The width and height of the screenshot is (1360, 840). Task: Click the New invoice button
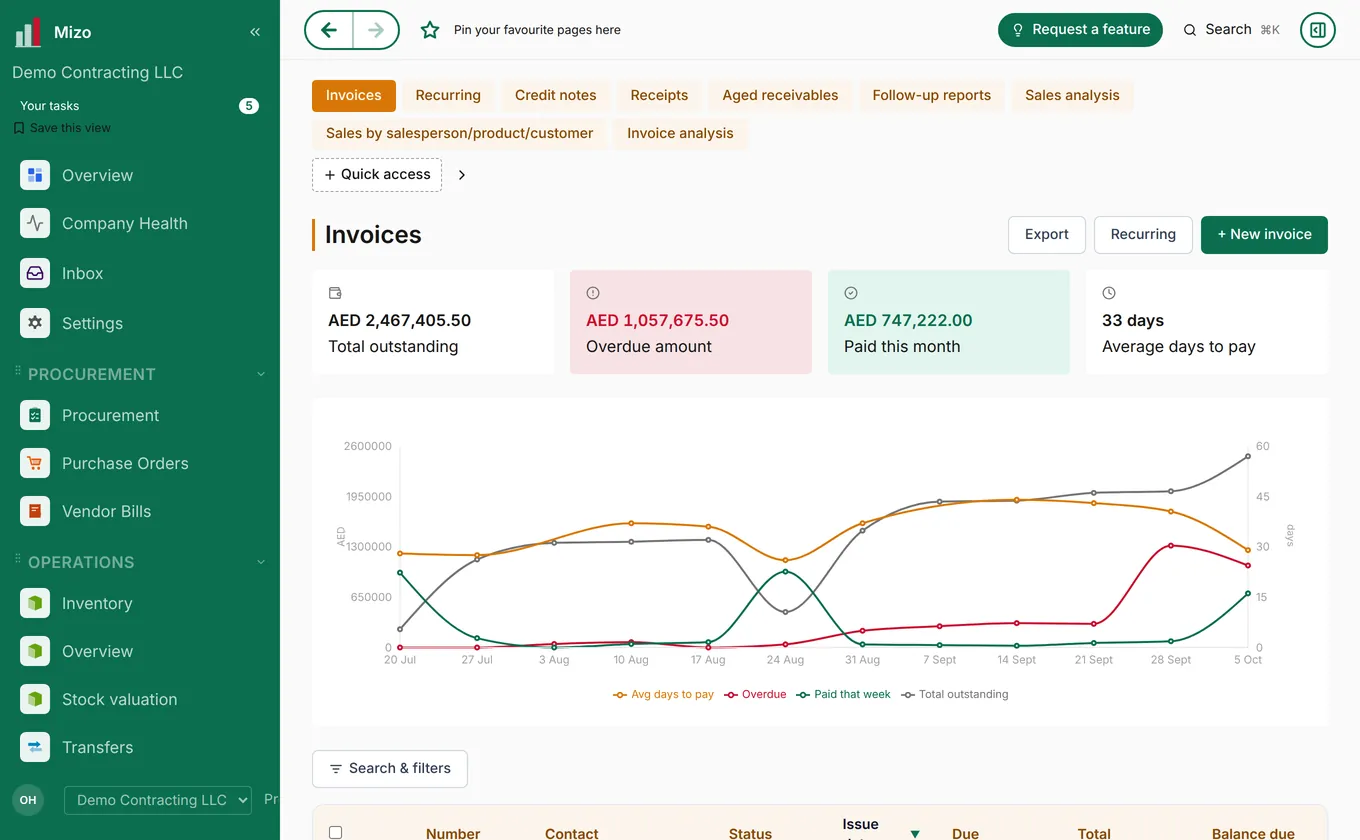[x=1264, y=235]
